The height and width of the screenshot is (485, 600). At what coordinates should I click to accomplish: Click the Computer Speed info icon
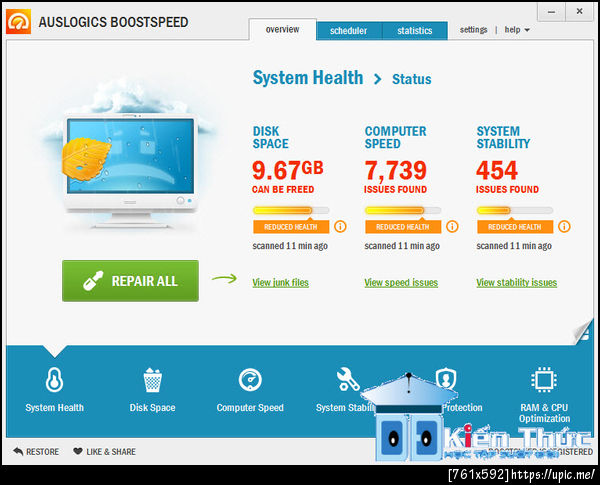click(x=452, y=227)
